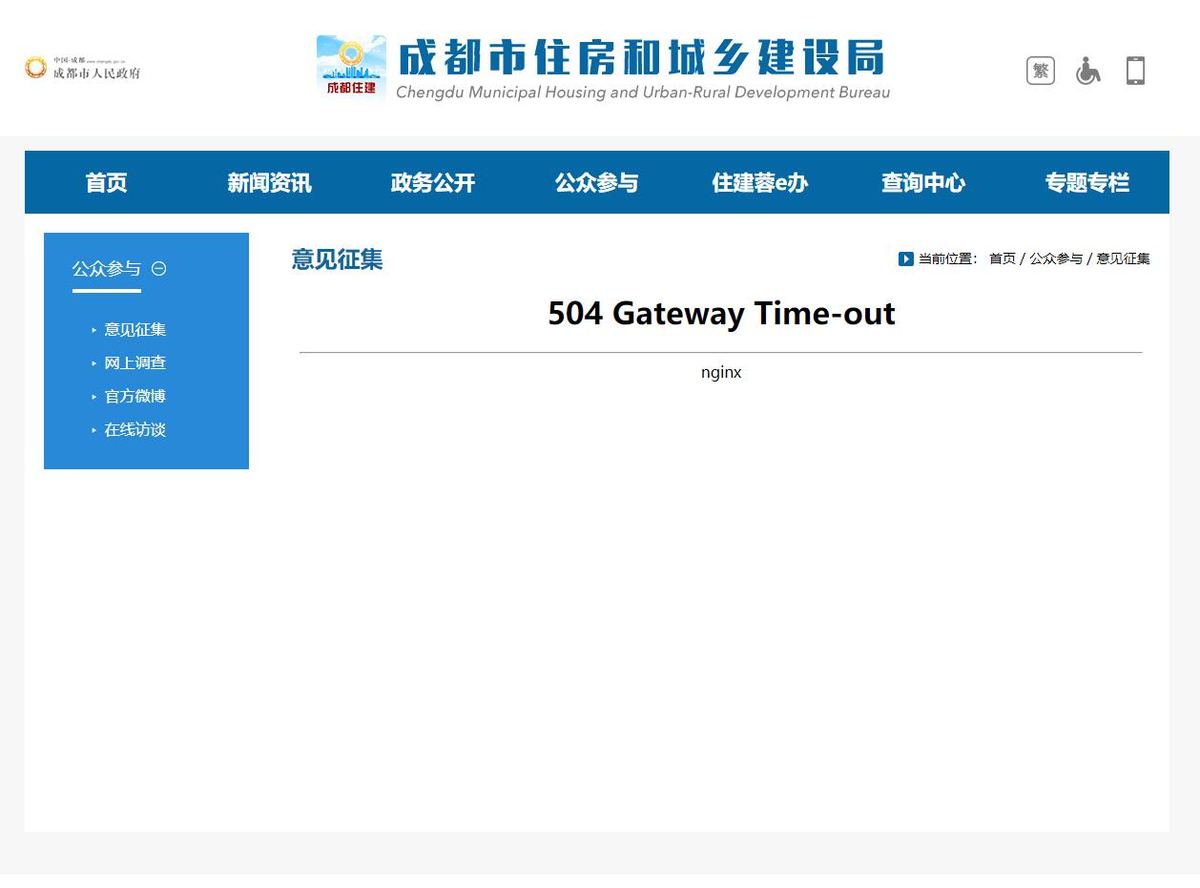The width and height of the screenshot is (1200, 888).
Task: Click 首页 in the breadcrumb trail
Action: coord(1002,259)
